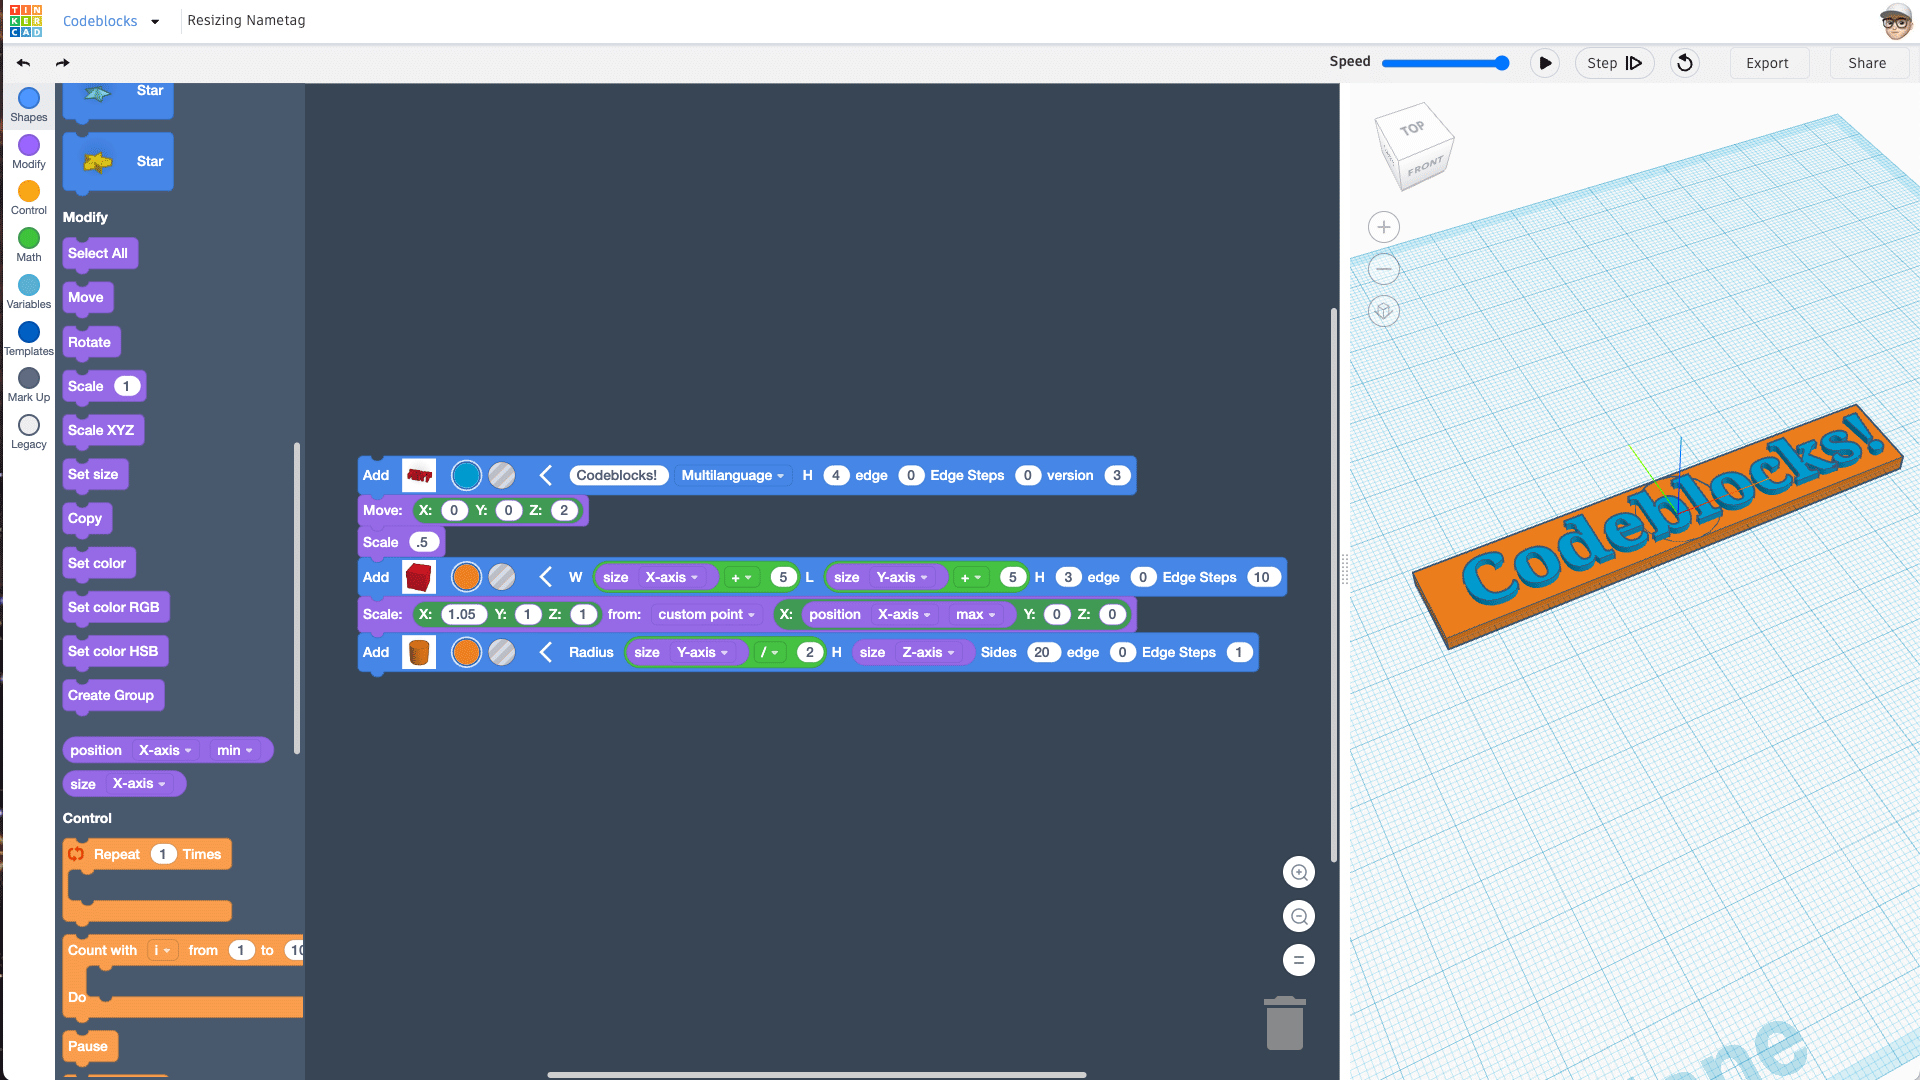Image resolution: width=1920 pixels, height=1080 pixels.
Task: Zoom in the 3D viewer with plus
Action: pos(1384,227)
